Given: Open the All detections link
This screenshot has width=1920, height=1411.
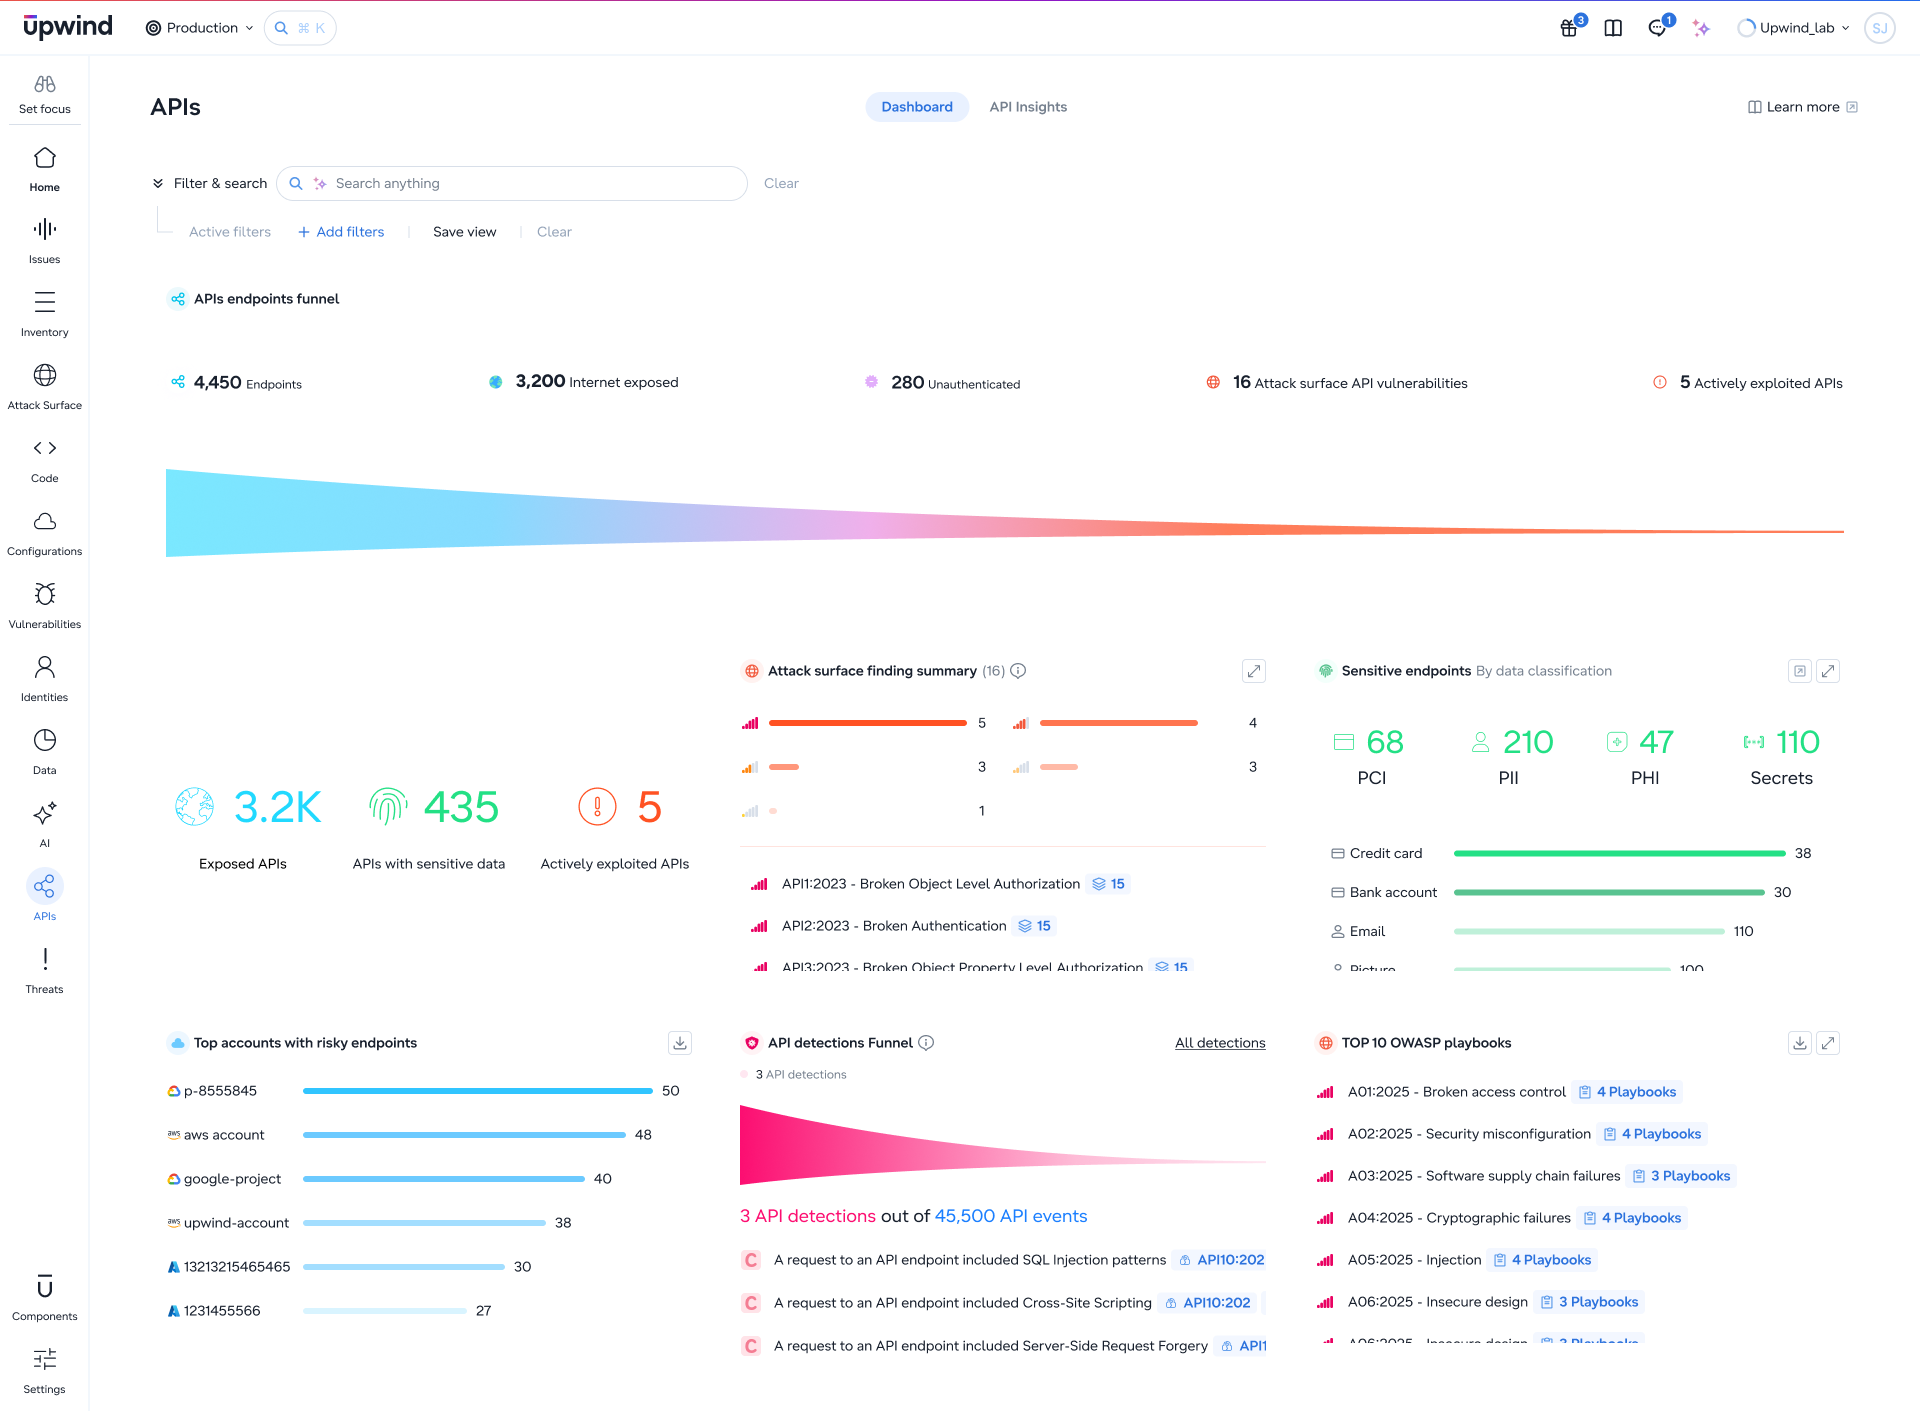Looking at the screenshot, I should coord(1220,1043).
